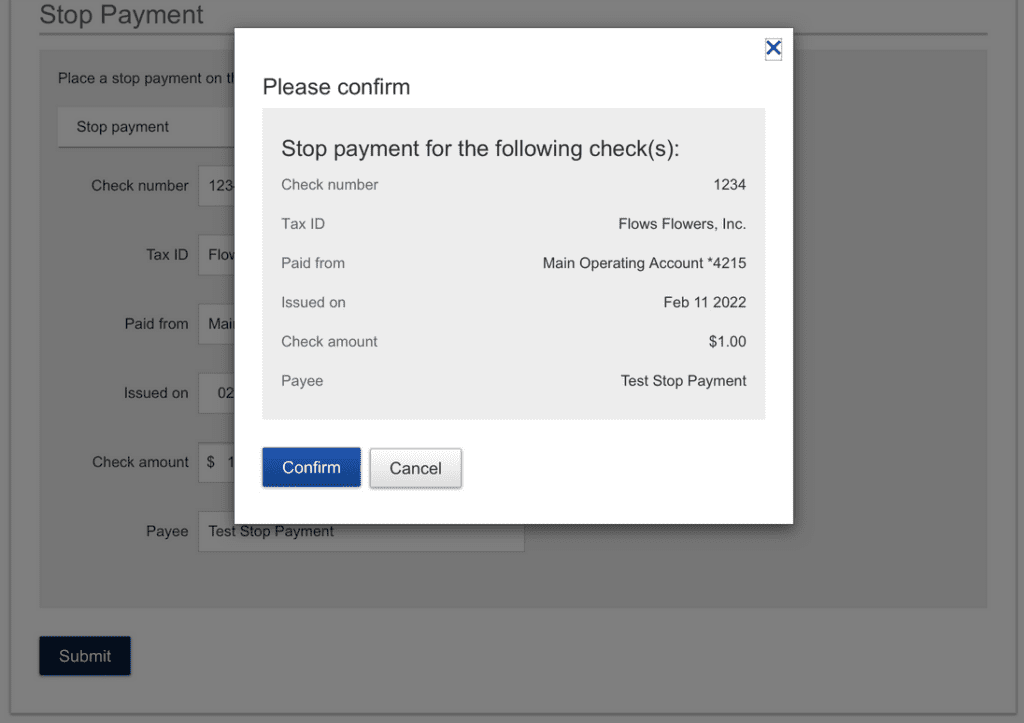The height and width of the screenshot is (723, 1024).
Task: Click the Payee label in the dialog
Action: coord(302,381)
